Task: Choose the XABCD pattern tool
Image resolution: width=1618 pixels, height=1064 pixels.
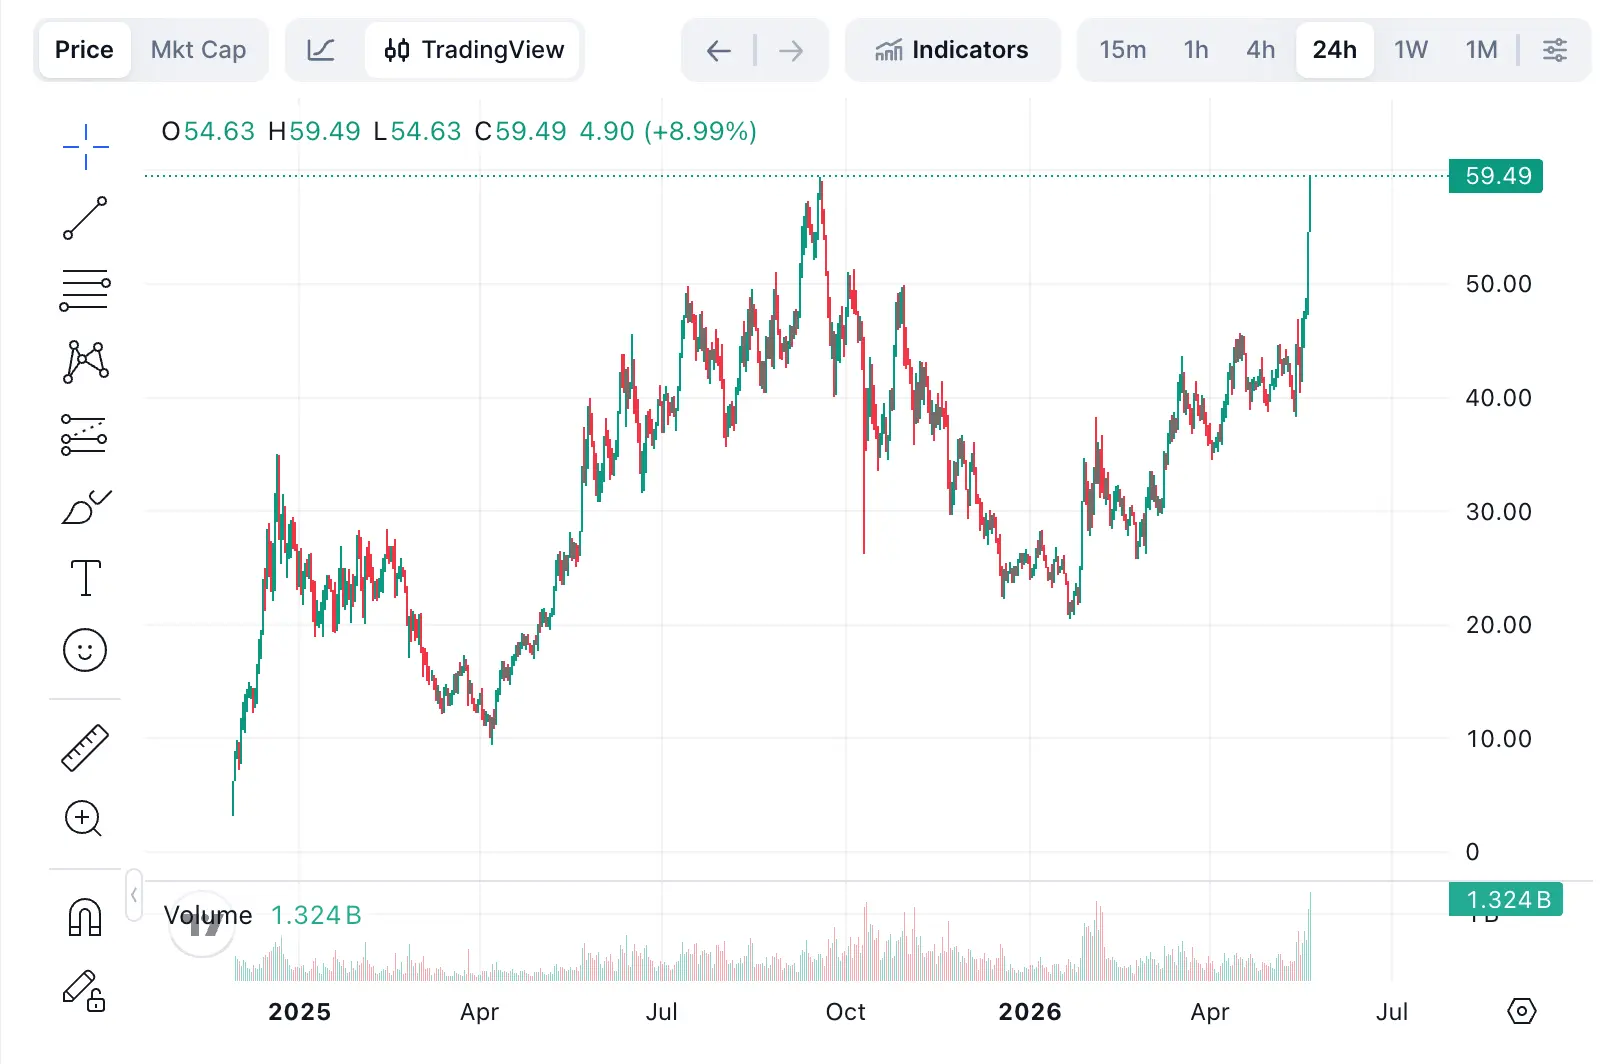Action: [x=86, y=362]
